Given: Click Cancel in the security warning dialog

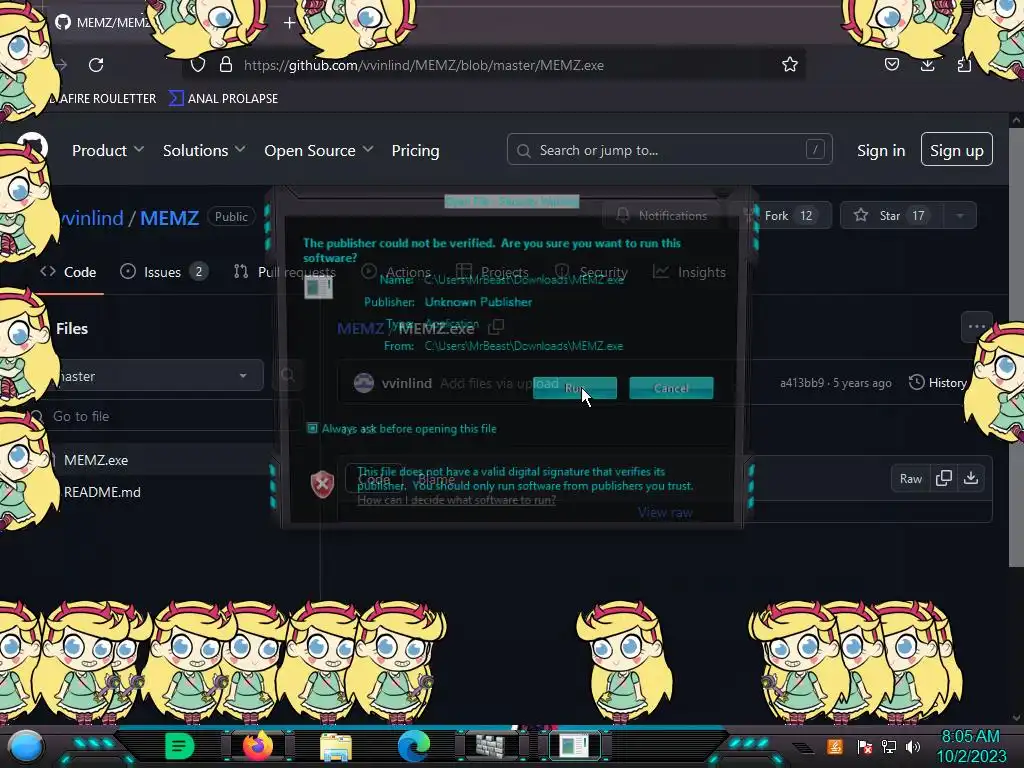Looking at the screenshot, I should 671,388.
